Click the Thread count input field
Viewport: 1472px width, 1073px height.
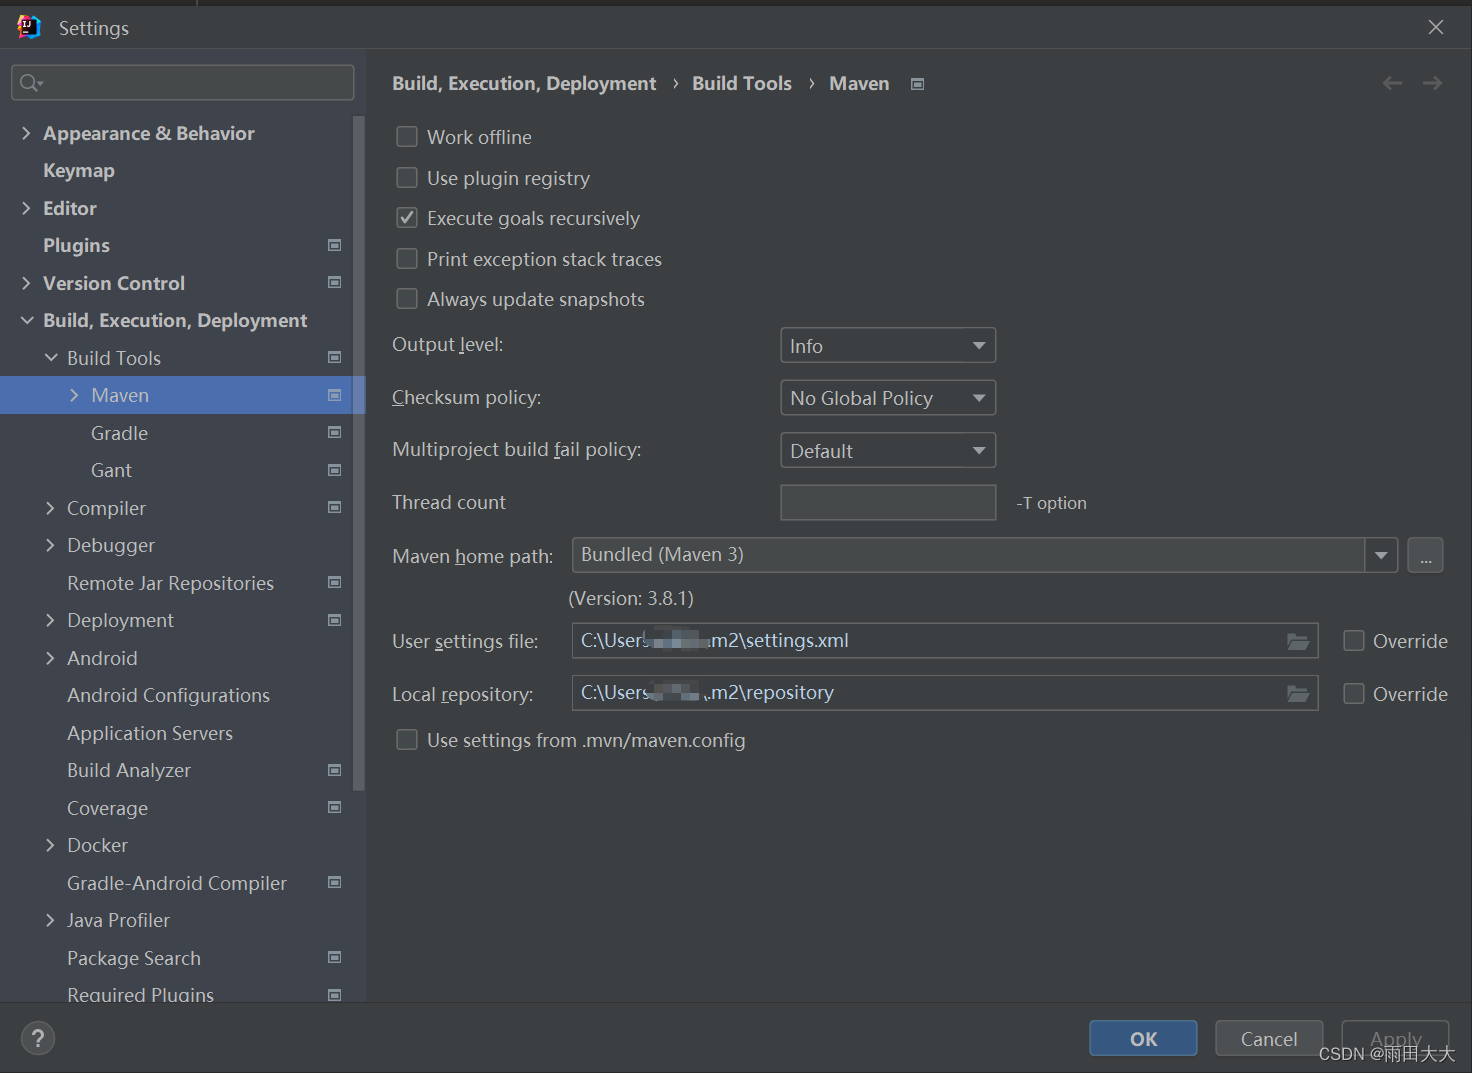(x=888, y=503)
